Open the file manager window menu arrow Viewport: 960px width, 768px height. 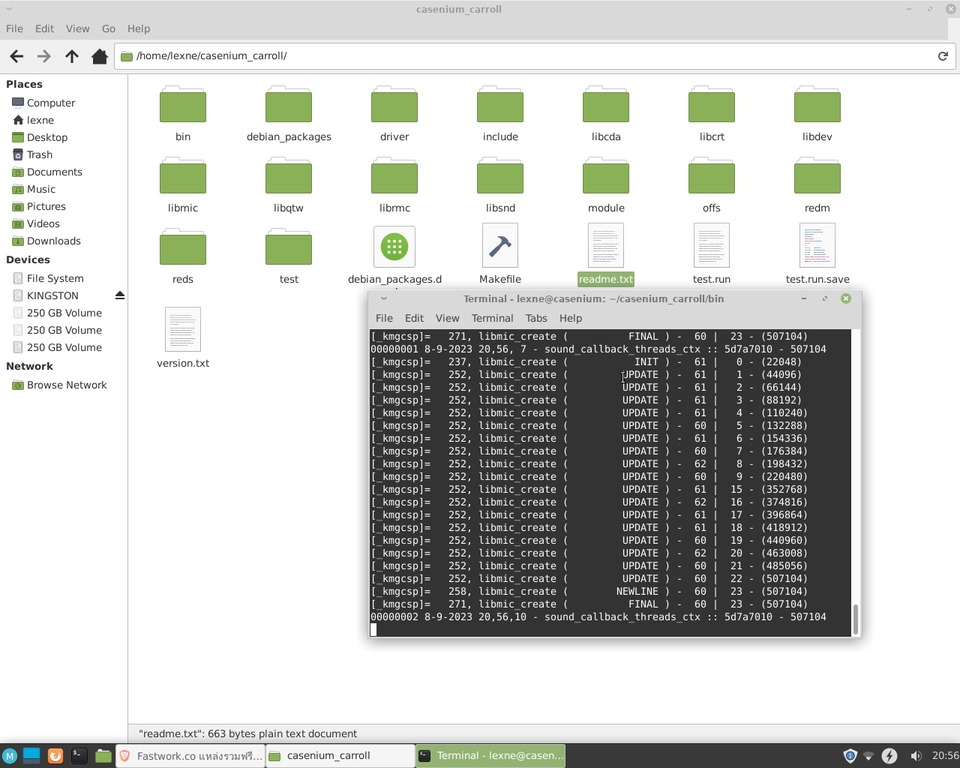pyautogui.click(x=9, y=9)
